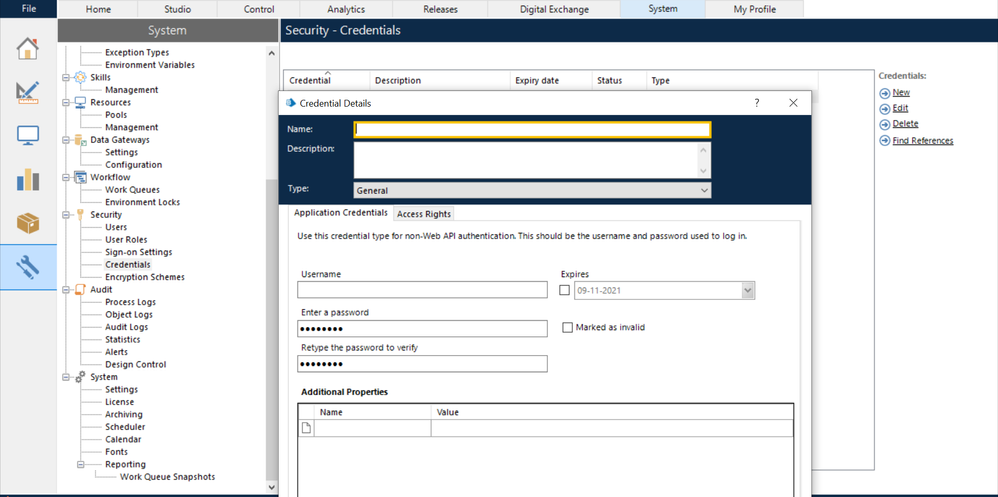Click the Delete credential link
The height and width of the screenshot is (497, 998).
tap(905, 124)
